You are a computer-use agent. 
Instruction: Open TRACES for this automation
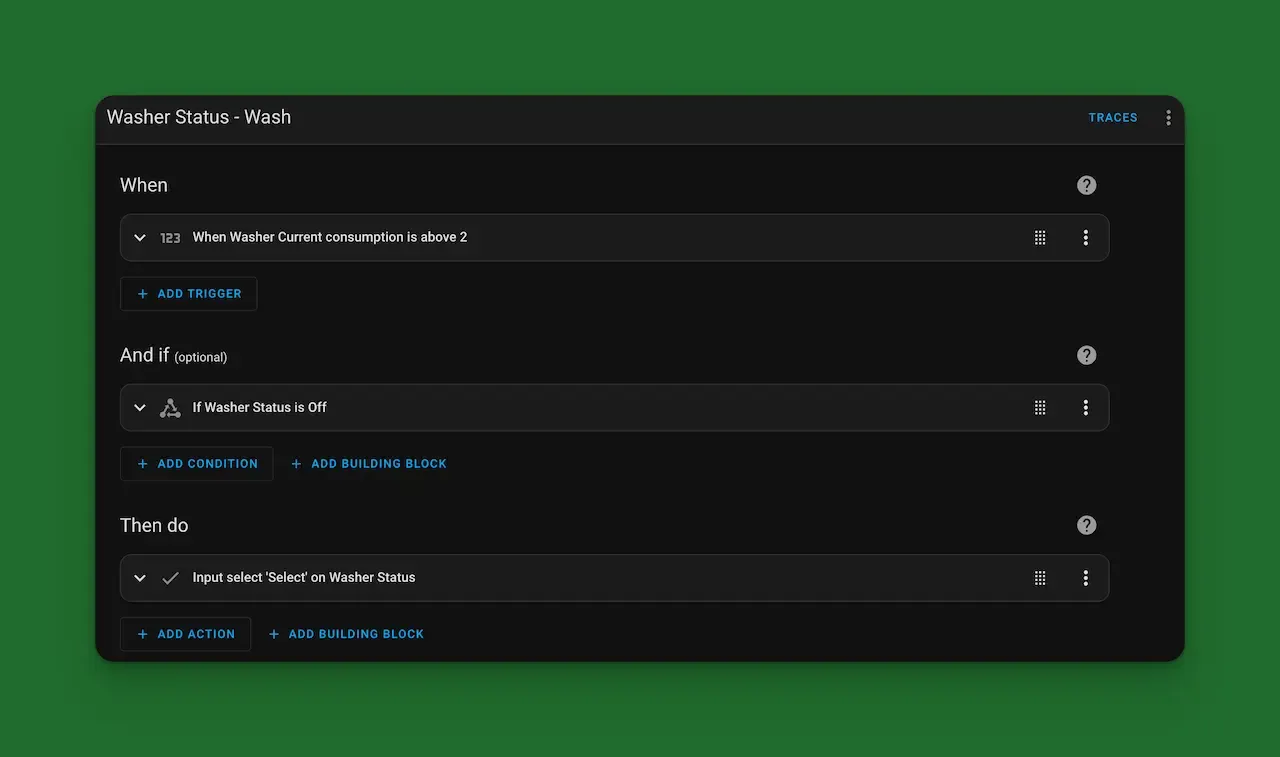pos(1112,117)
